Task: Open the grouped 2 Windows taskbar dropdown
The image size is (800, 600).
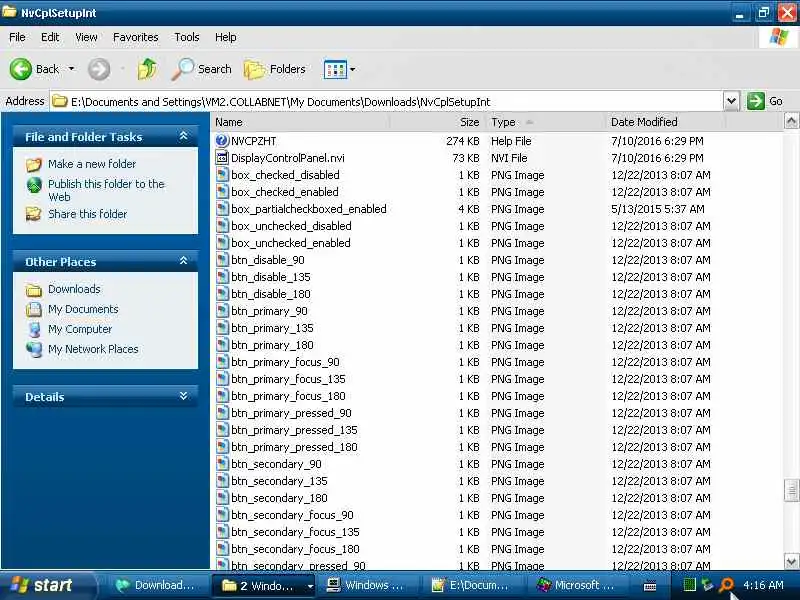Action: coord(310,586)
